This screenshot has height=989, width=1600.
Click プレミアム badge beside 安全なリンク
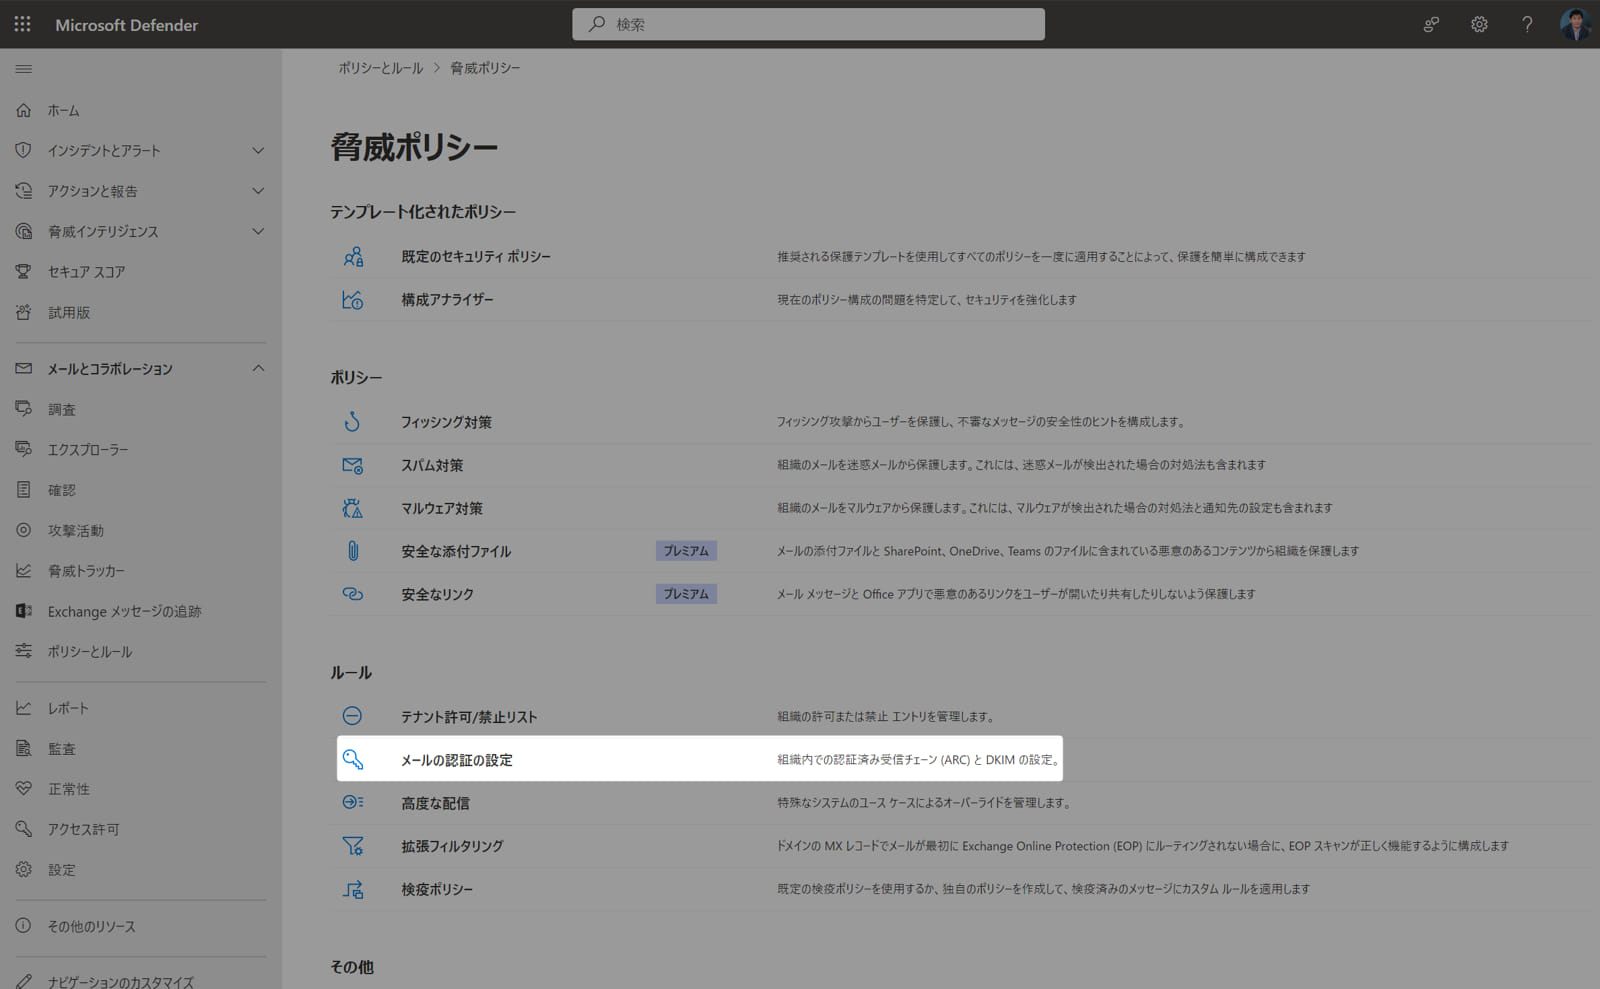point(686,594)
